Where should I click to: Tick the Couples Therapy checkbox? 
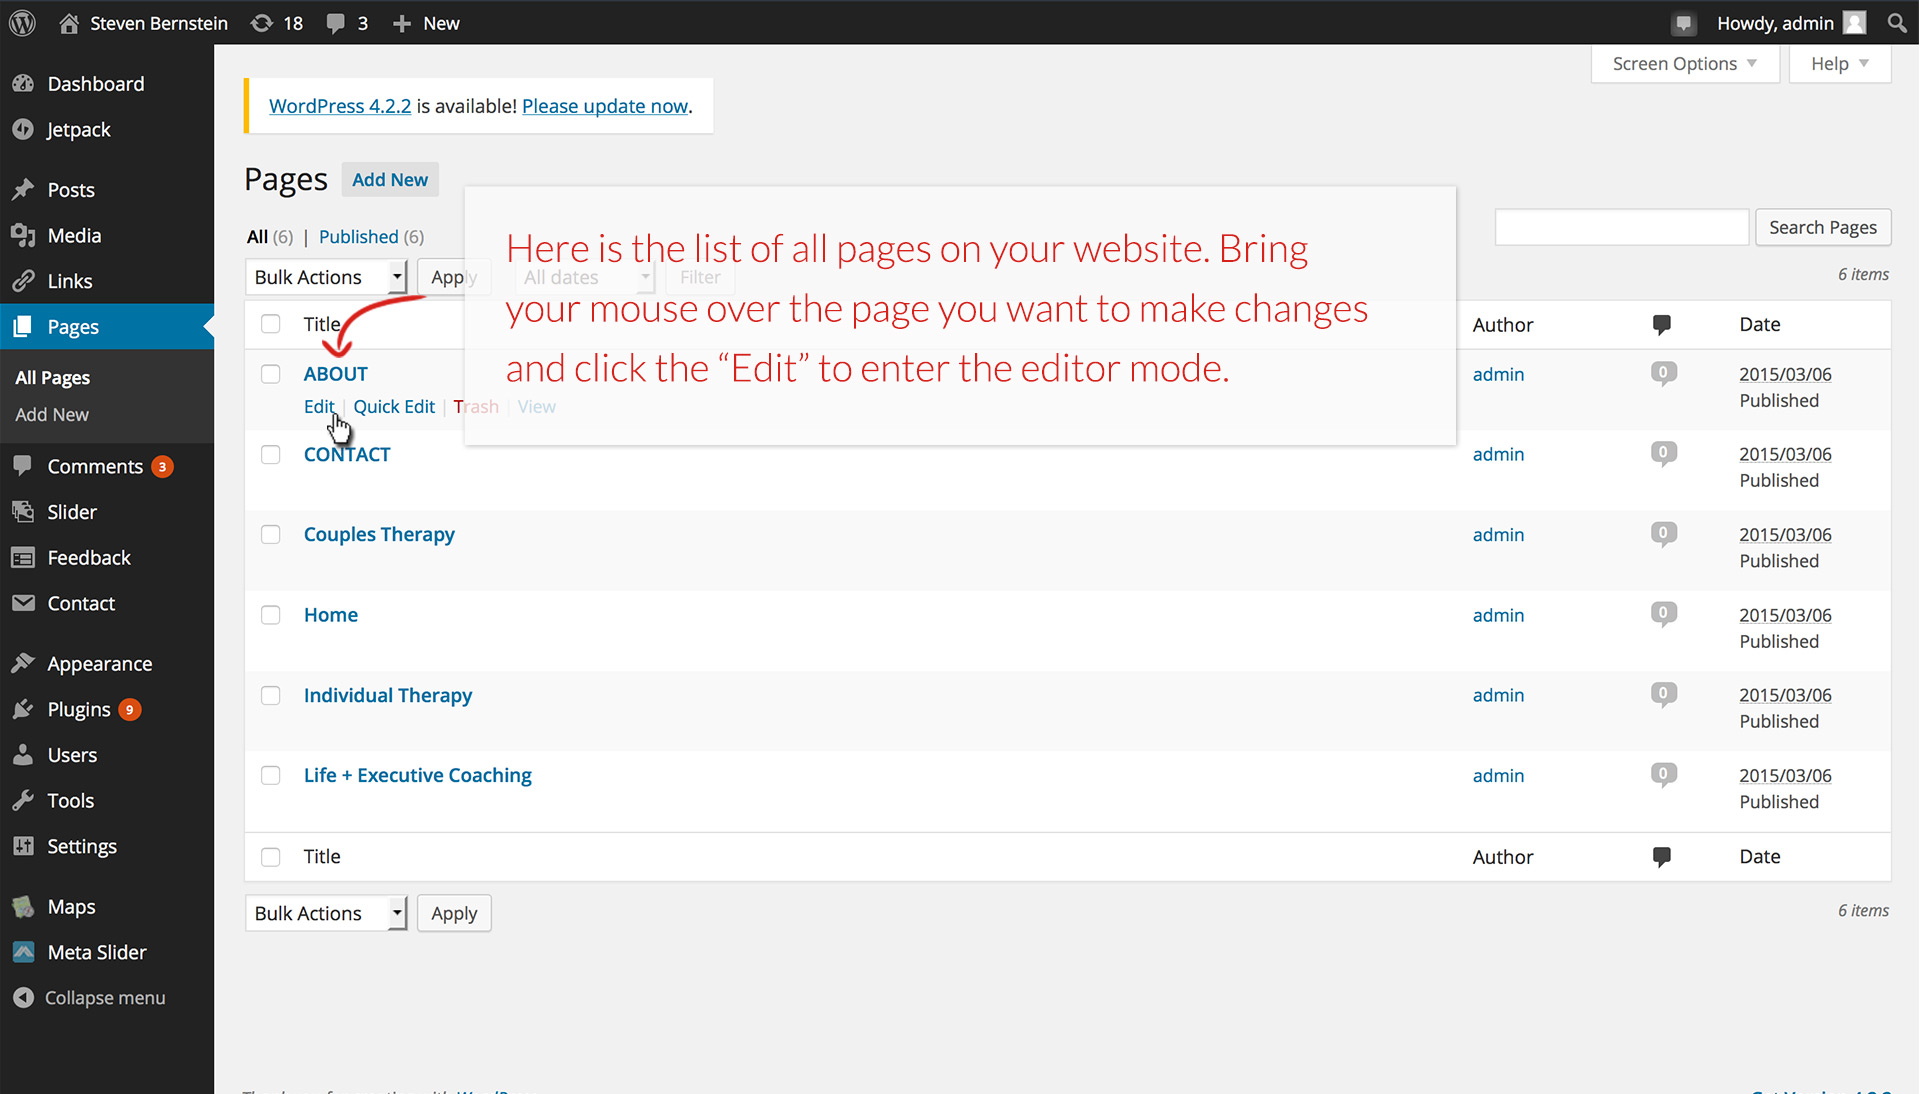tap(270, 535)
